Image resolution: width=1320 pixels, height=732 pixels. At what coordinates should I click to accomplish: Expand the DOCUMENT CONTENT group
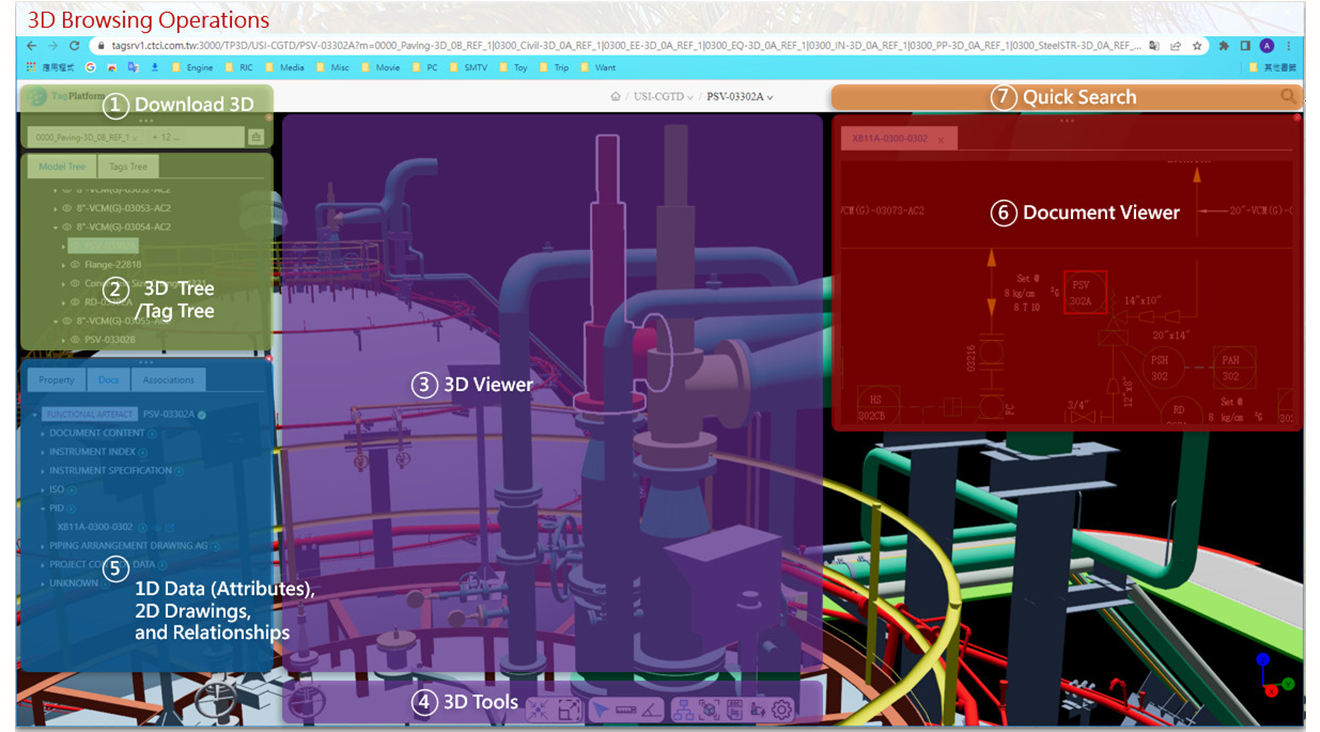[x=43, y=434]
